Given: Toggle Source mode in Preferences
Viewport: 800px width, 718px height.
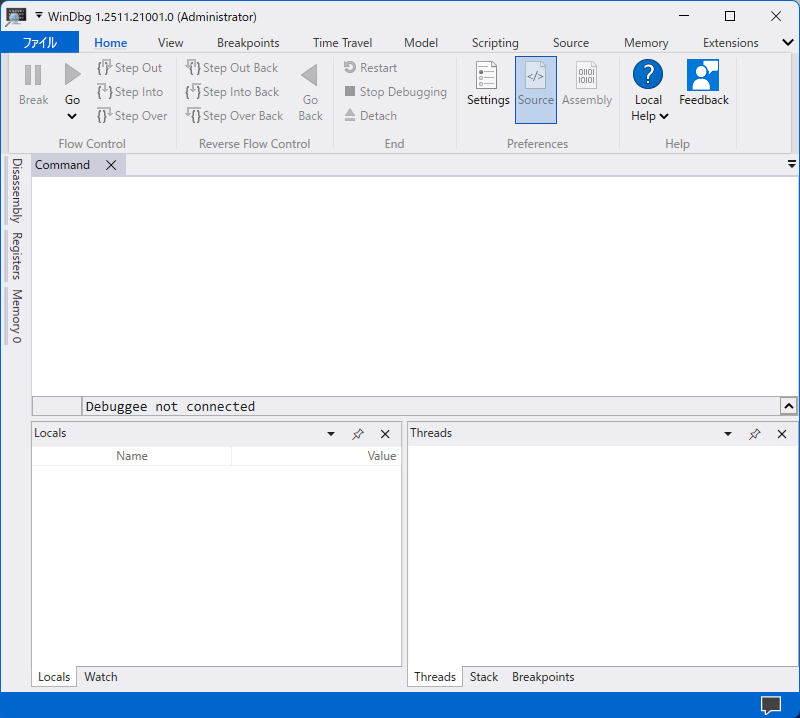Looking at the screenshot, I should (x=536, y=90).
